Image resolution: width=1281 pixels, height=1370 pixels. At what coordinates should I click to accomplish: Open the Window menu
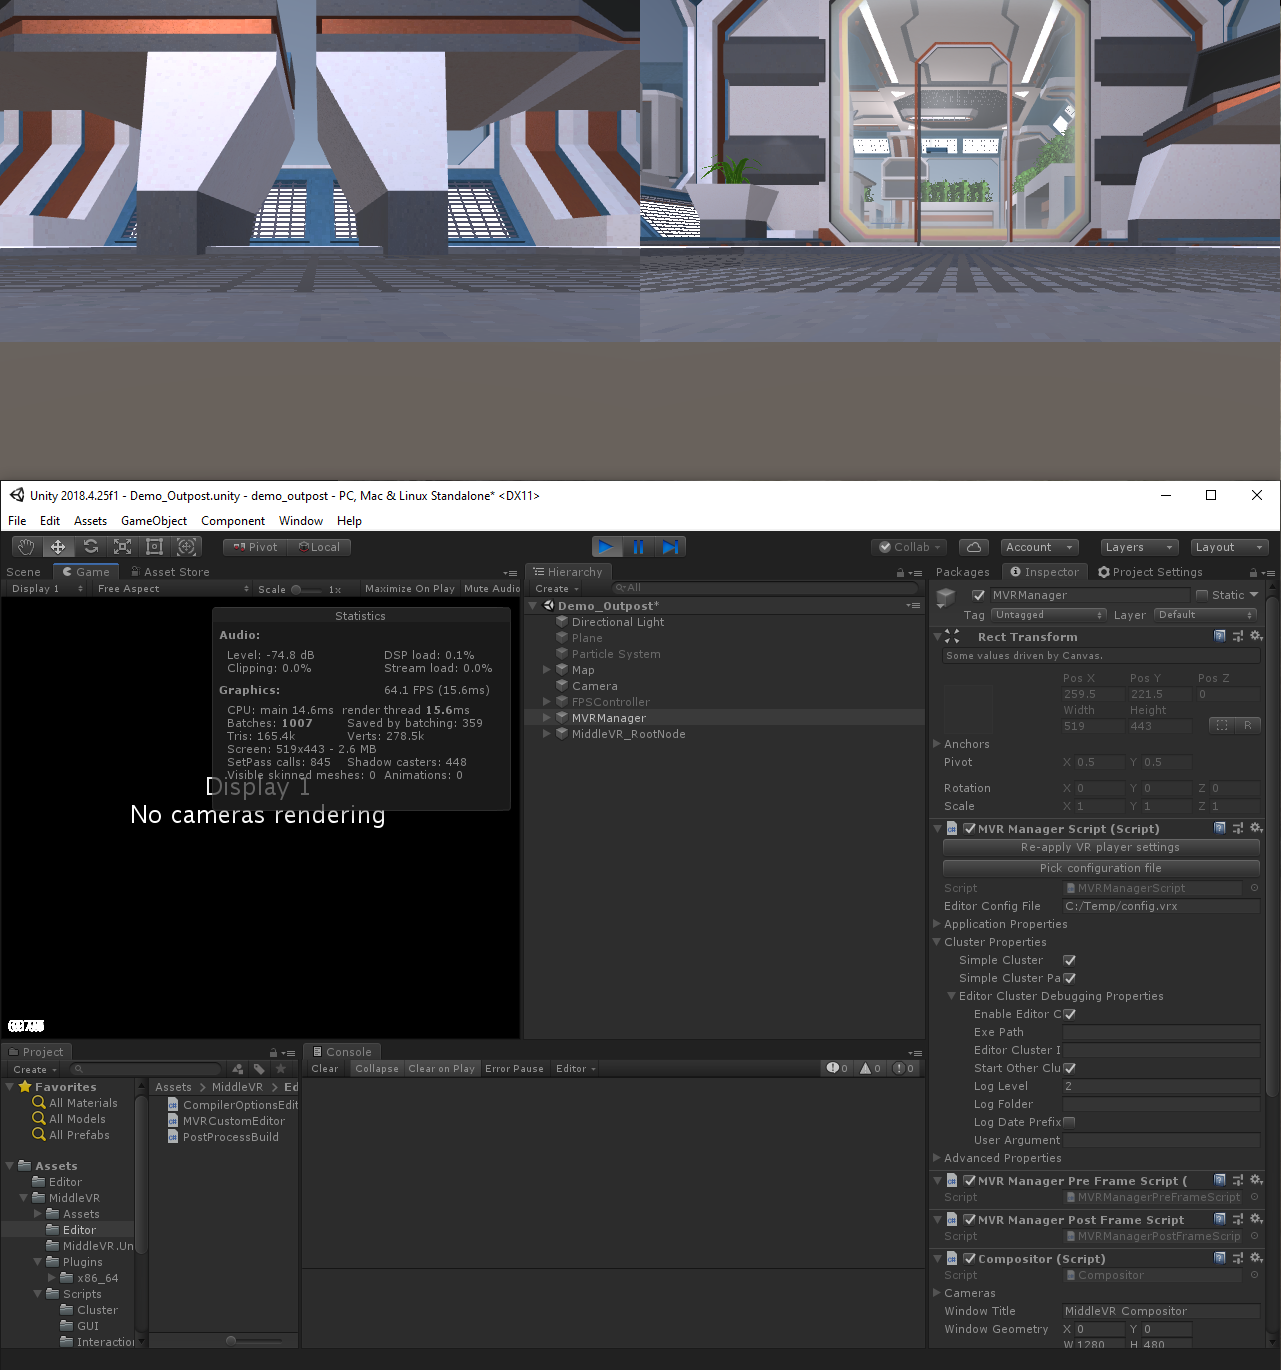301,521
